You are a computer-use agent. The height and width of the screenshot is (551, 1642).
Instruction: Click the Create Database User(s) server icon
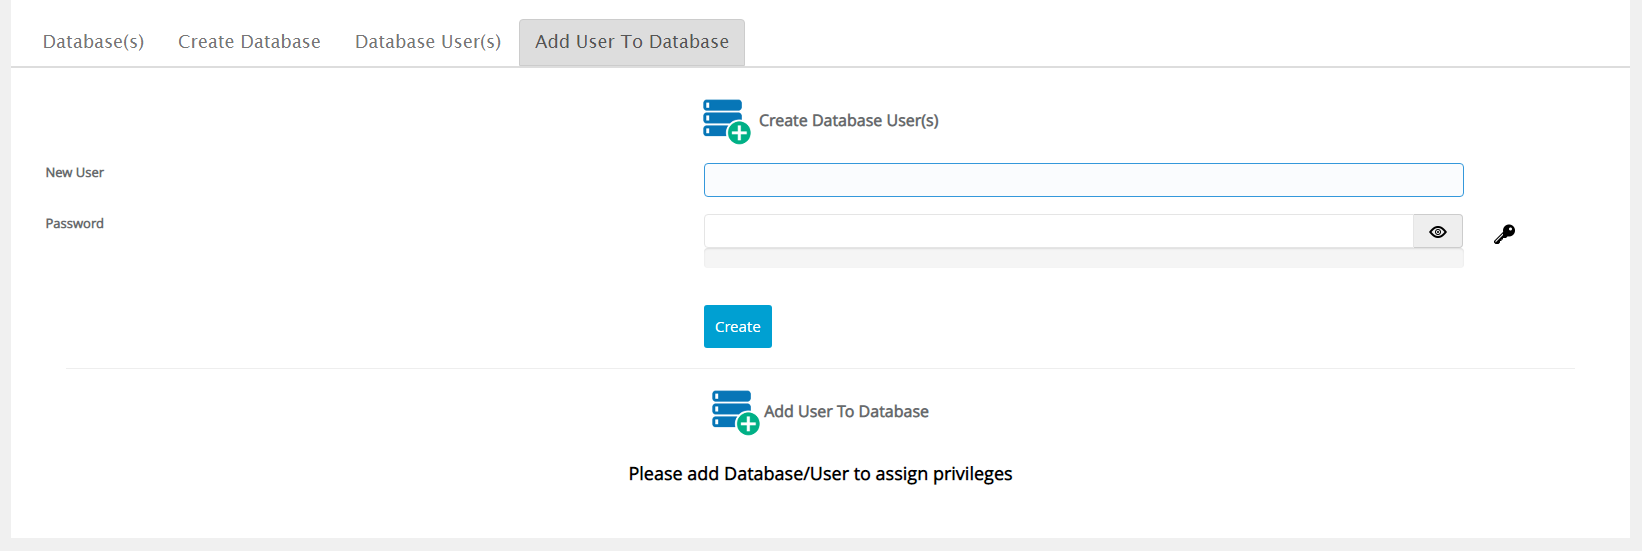723,118
